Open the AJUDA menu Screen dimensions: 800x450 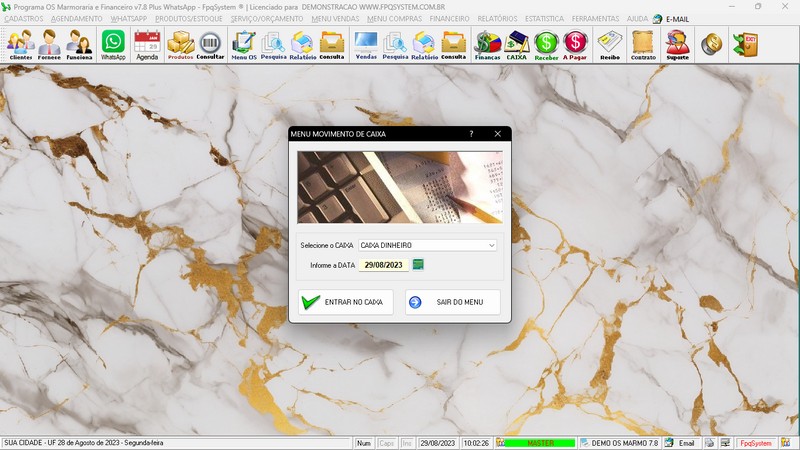coord(637,18)
